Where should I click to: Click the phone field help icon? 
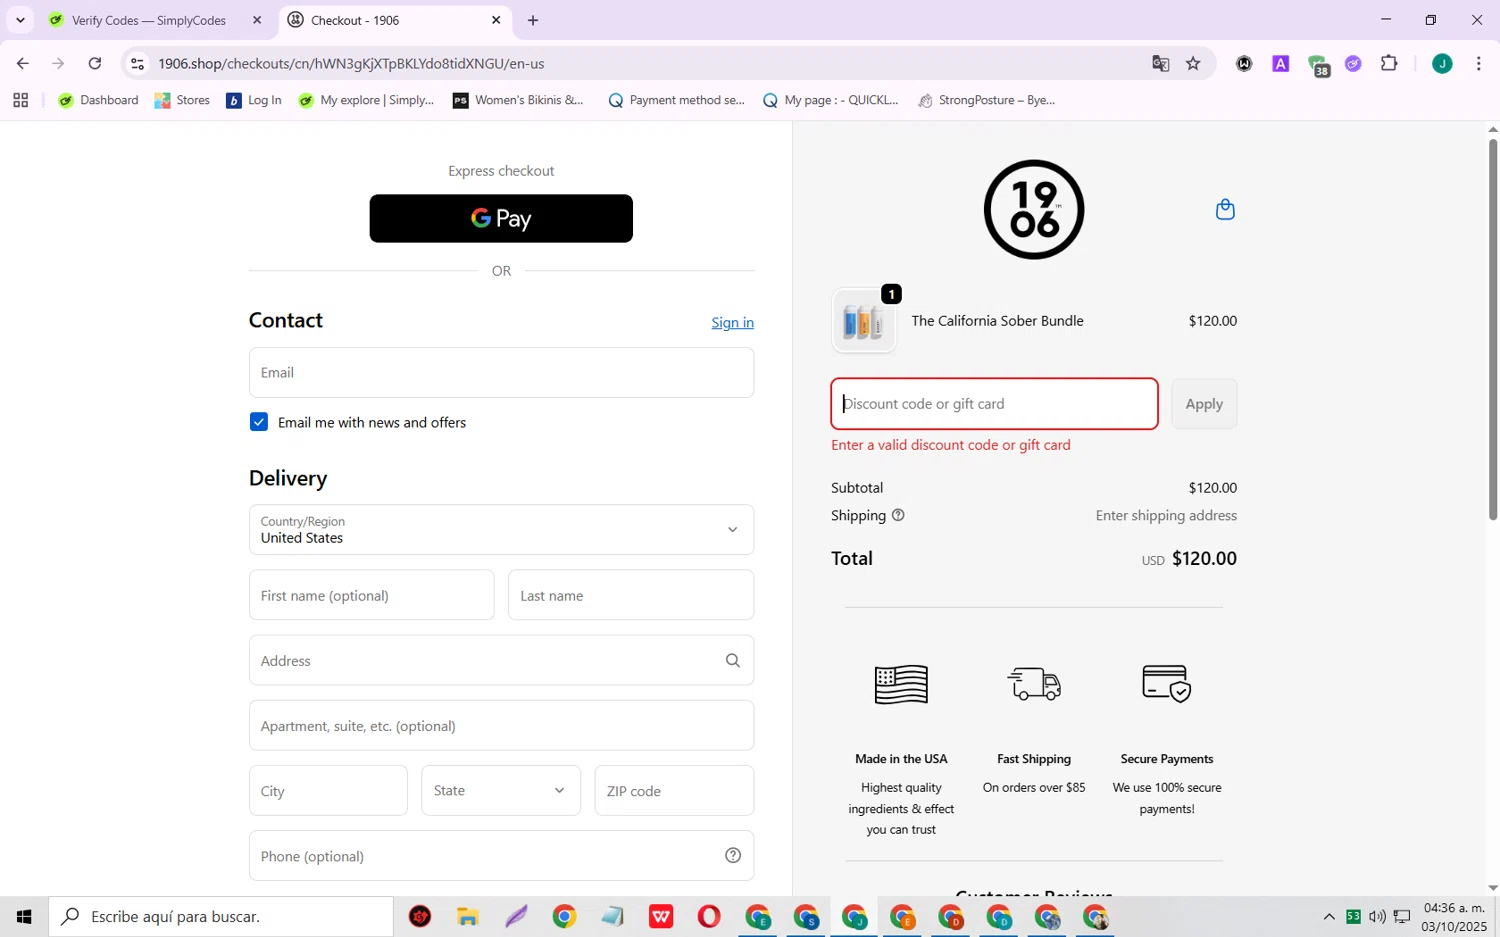(733, 855)
